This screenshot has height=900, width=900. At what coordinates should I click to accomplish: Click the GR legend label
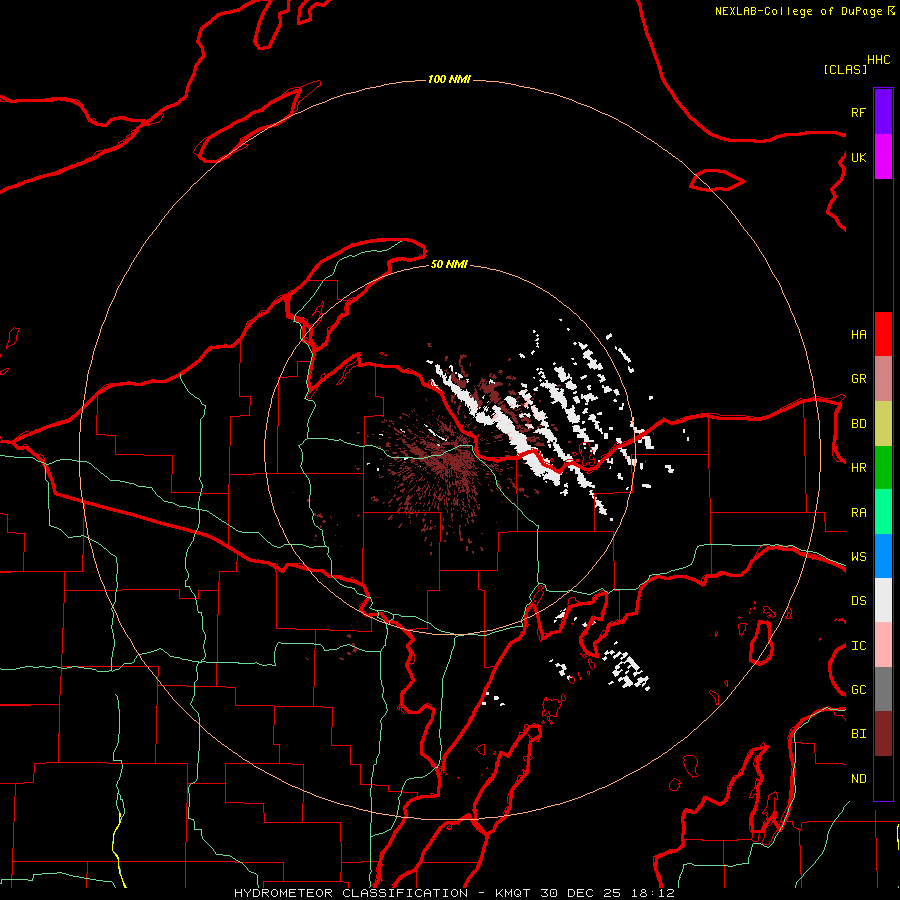pos(858,379)
